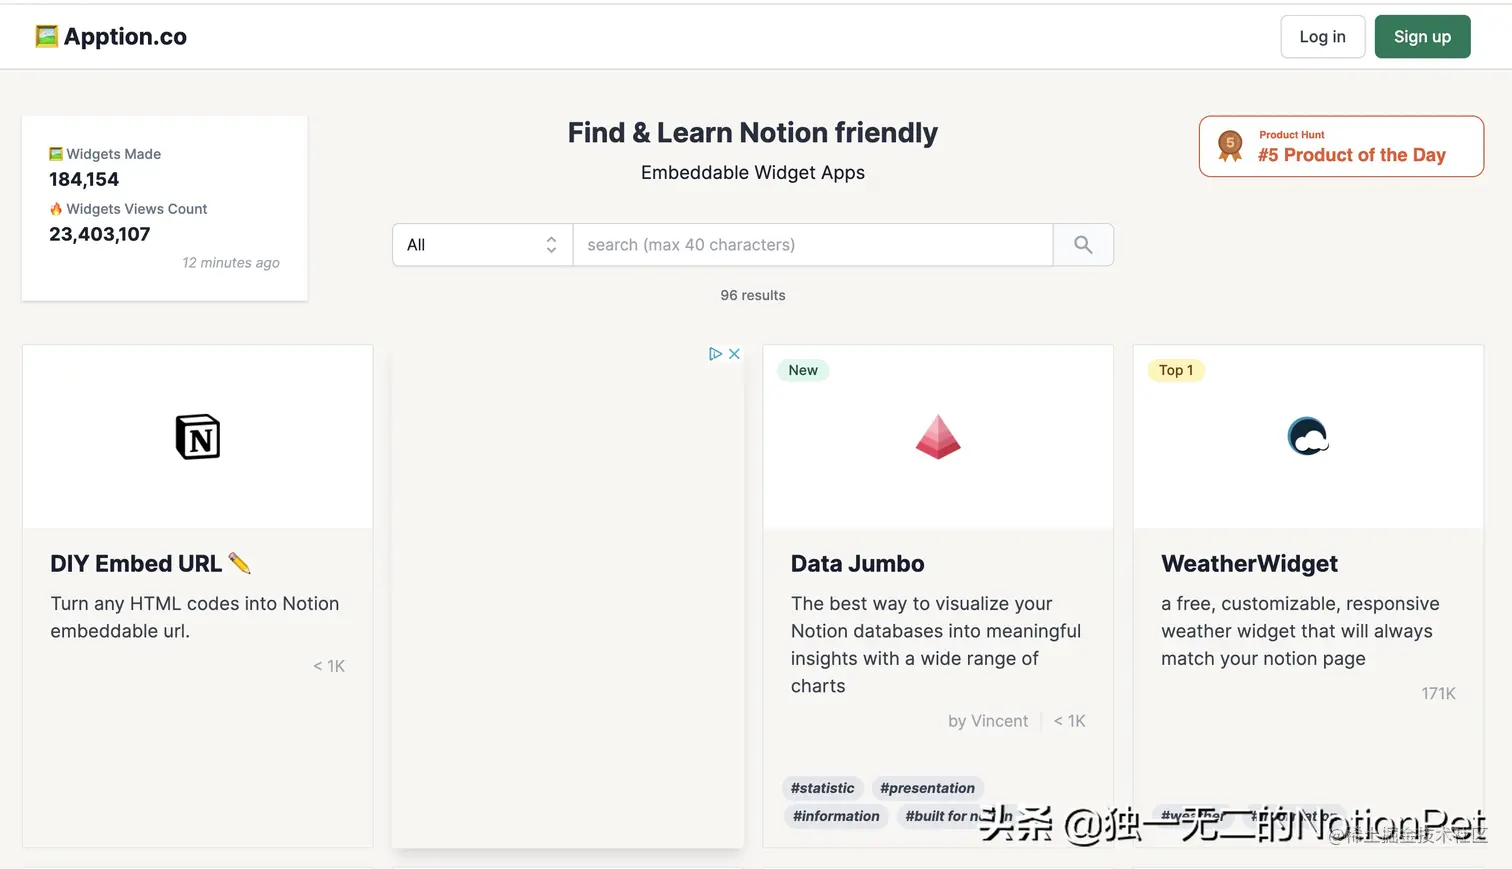
Task: Click the AdChoices triangle icon on the ad
Action: 714,353
